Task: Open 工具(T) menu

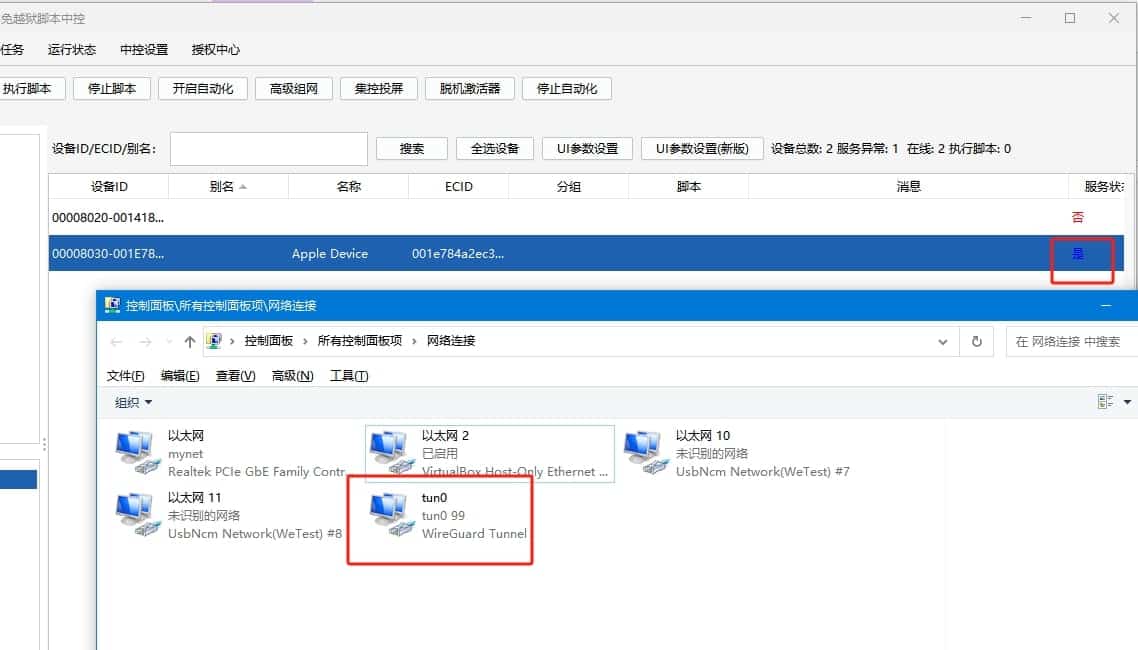Action: (x=349, y=376)
